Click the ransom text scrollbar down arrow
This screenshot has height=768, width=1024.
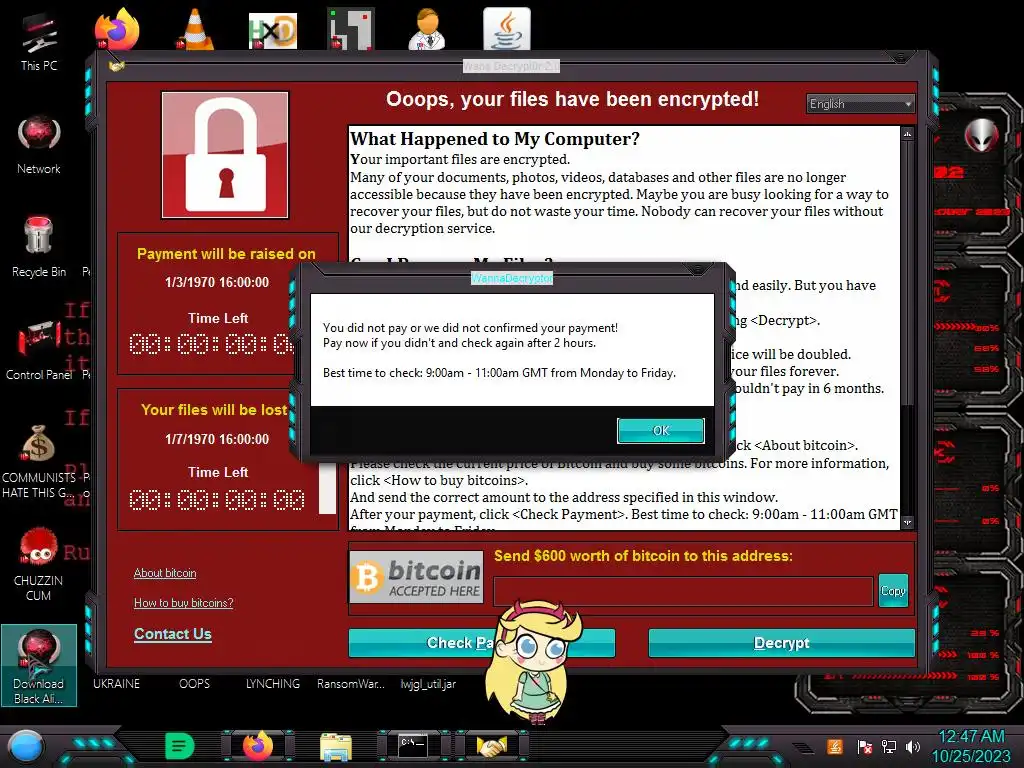tap(907, 522)
